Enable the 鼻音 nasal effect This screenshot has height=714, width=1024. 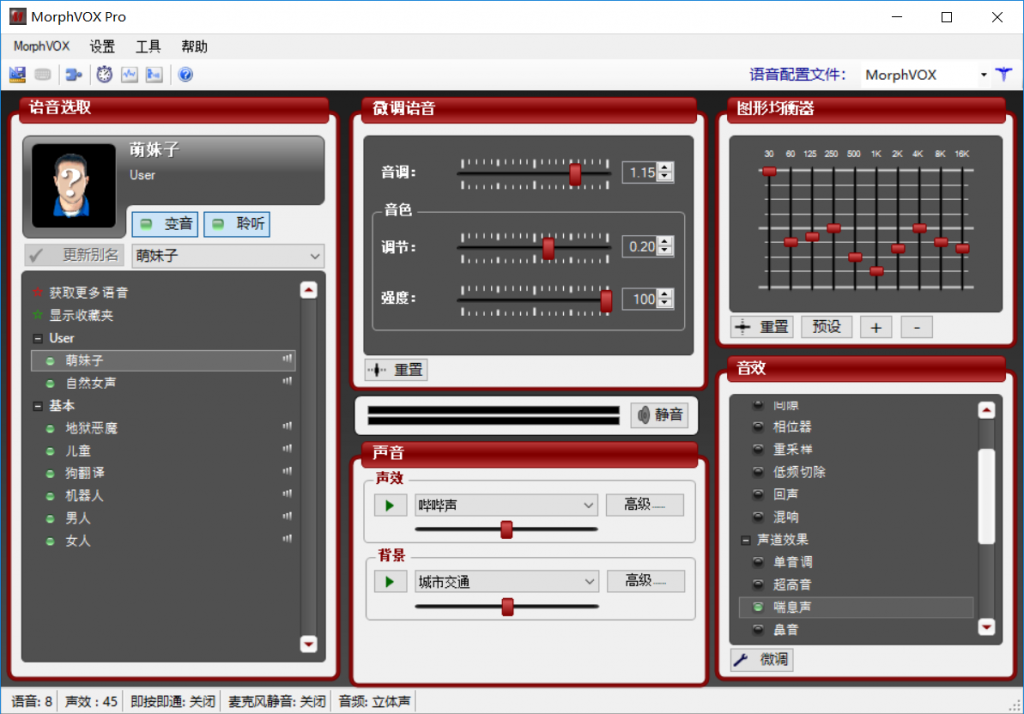pyautogui.click(x=758, y=630)
